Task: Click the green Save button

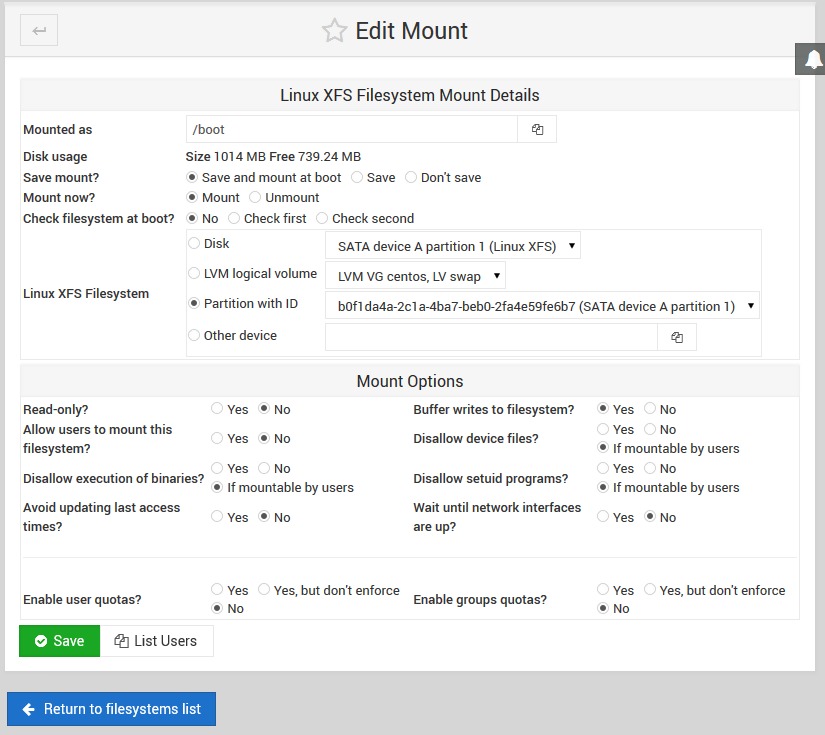Action: click(x=59, y=641)
